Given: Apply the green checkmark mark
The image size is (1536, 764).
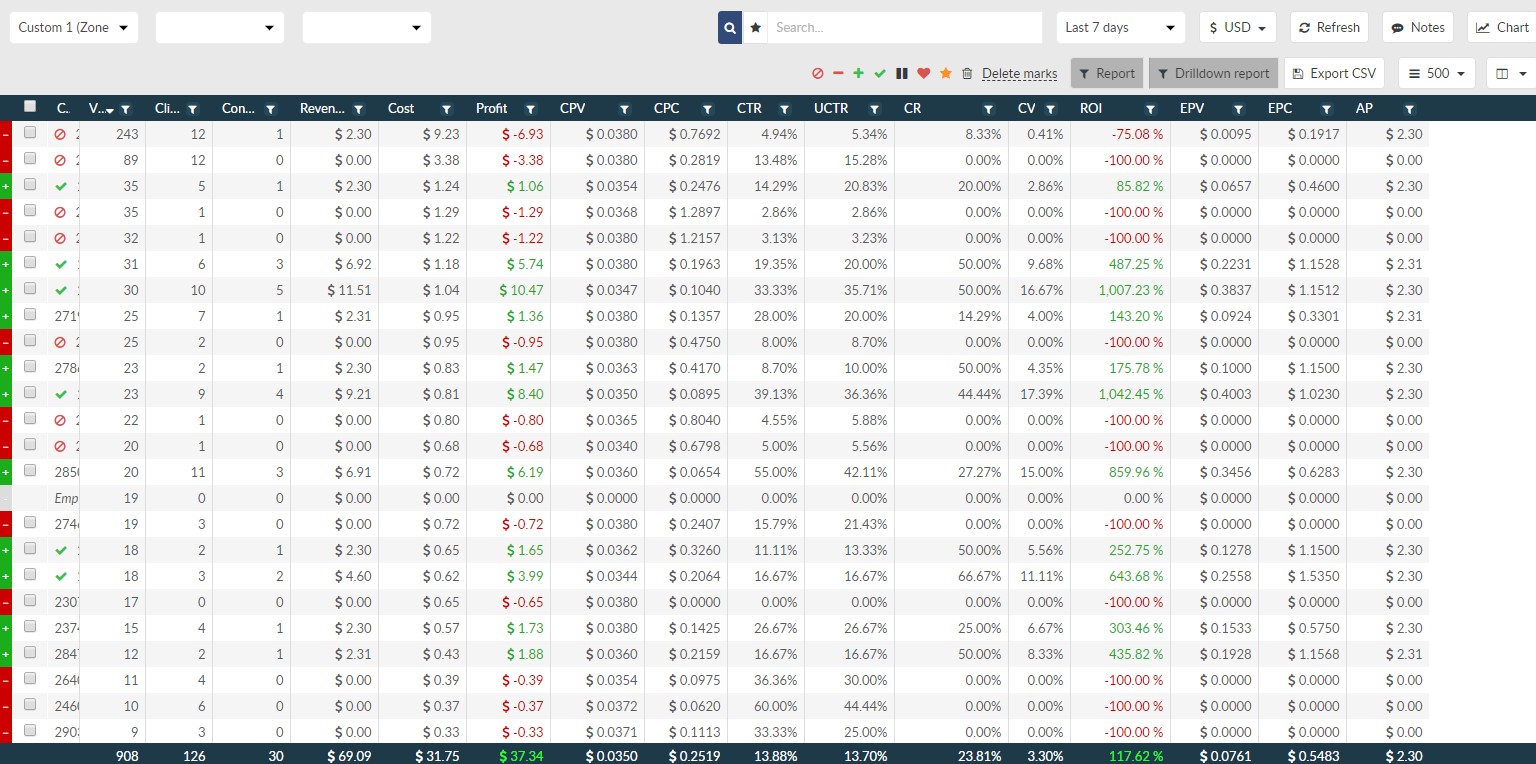Looking at the screenshot, I should (880, 74).
